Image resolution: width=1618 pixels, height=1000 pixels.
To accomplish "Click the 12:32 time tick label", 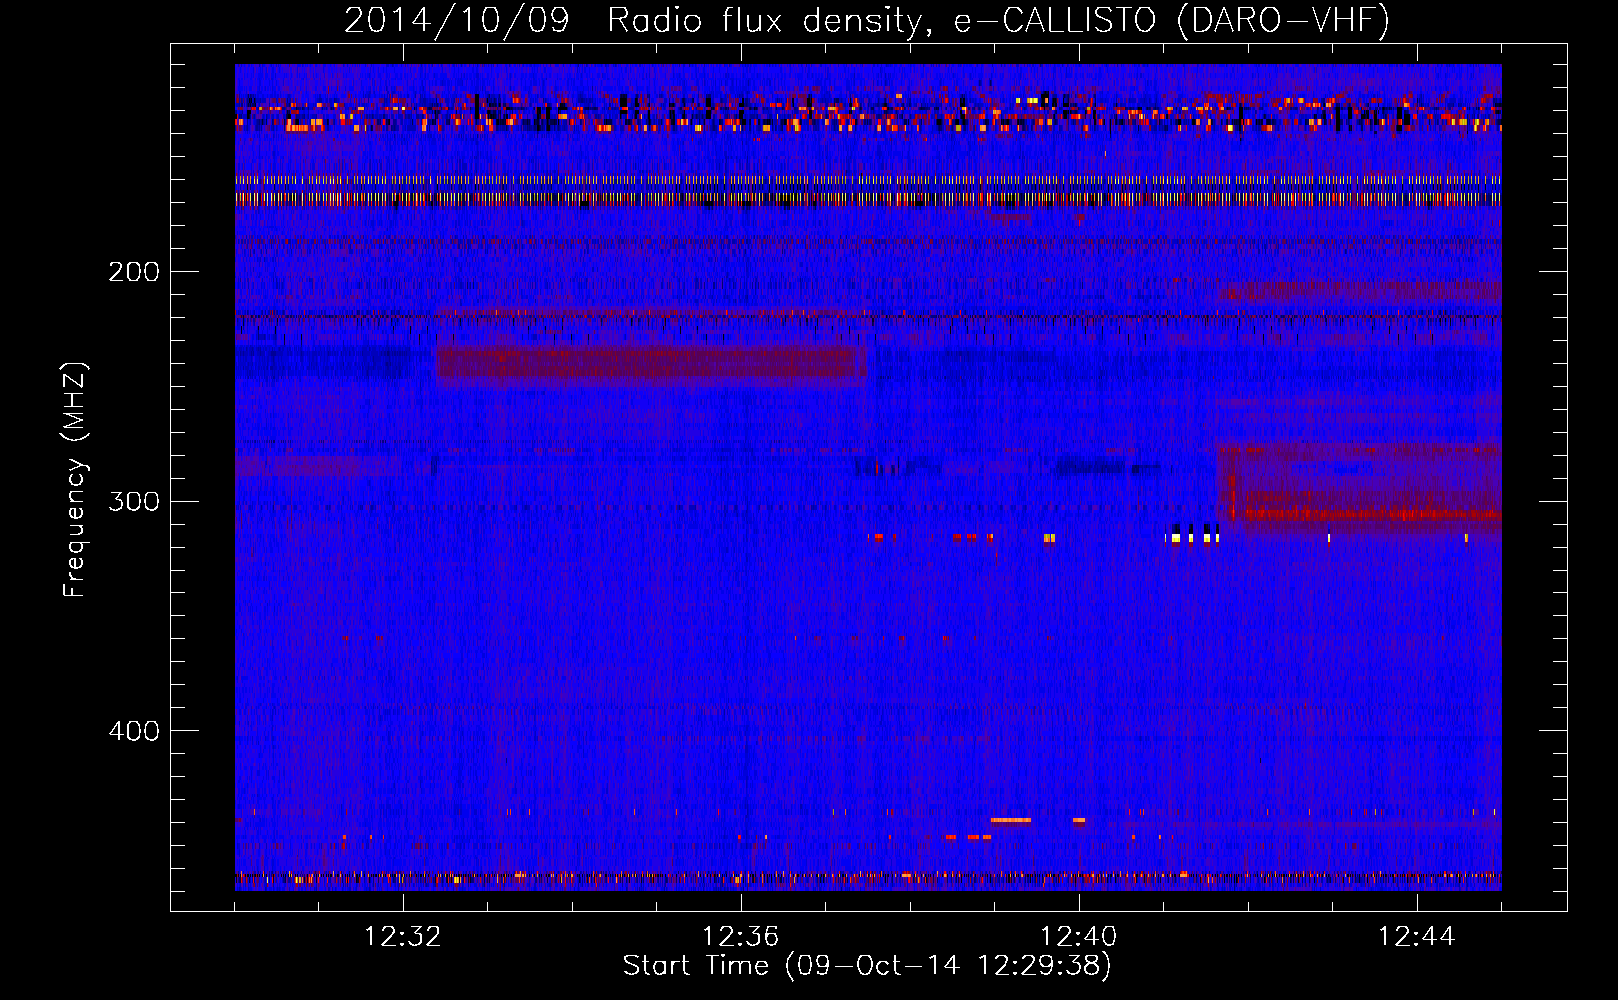I will (403, 937).
